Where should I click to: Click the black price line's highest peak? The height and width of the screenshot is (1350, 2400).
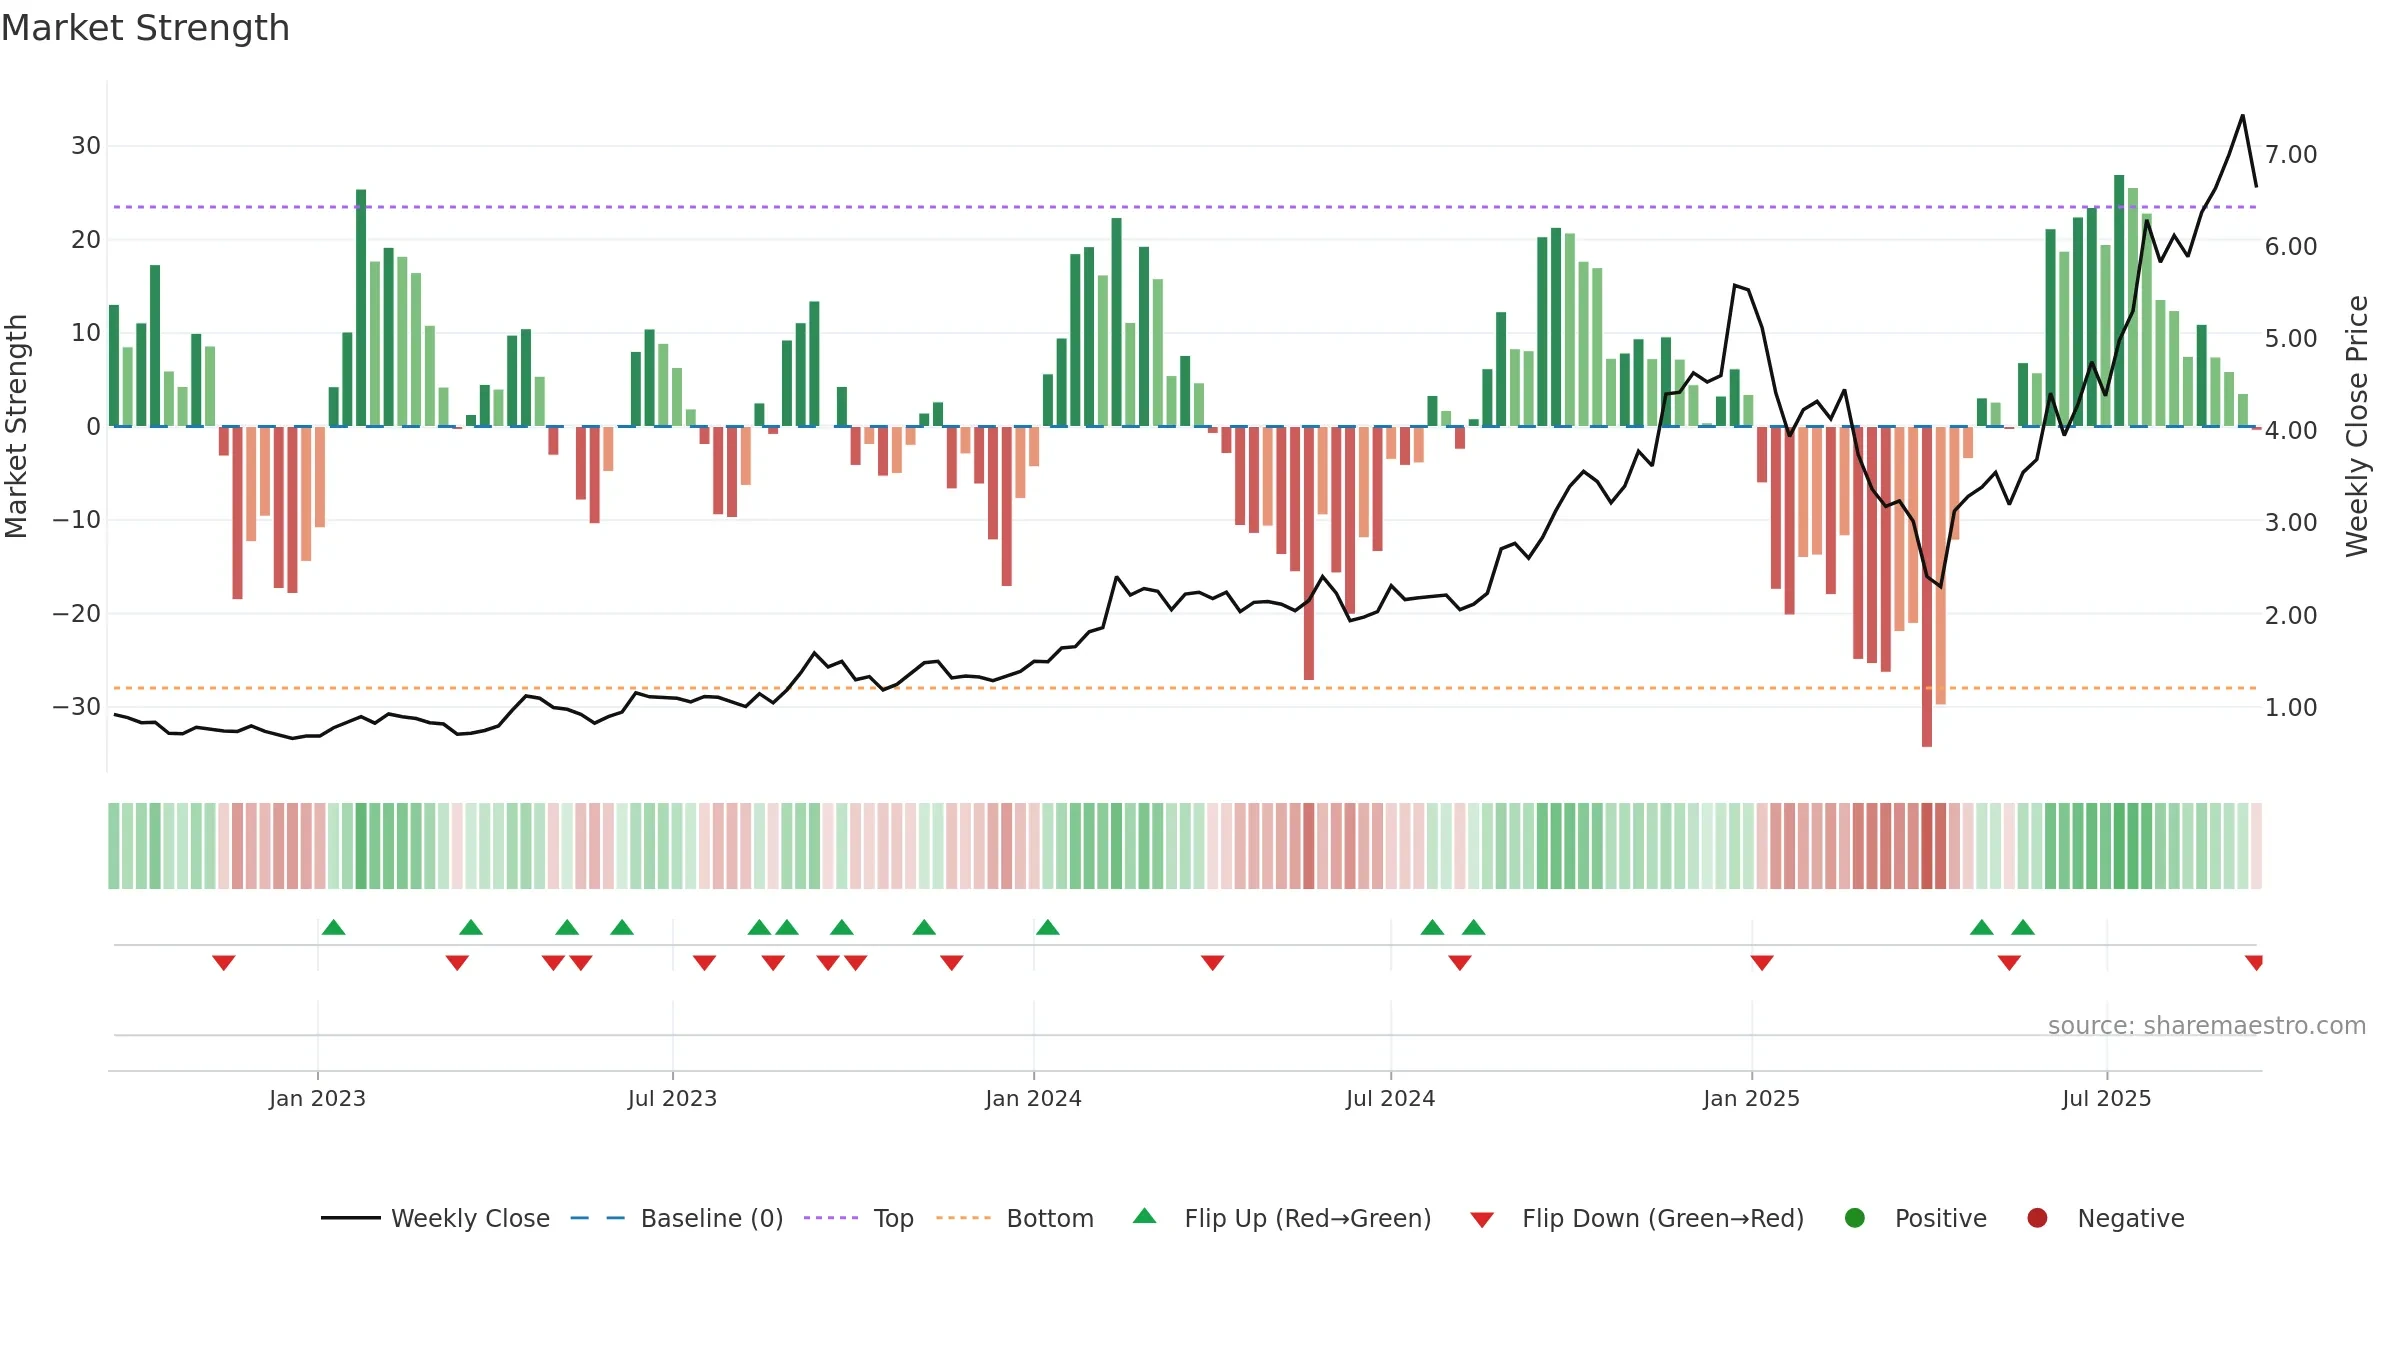[2243, 116]
